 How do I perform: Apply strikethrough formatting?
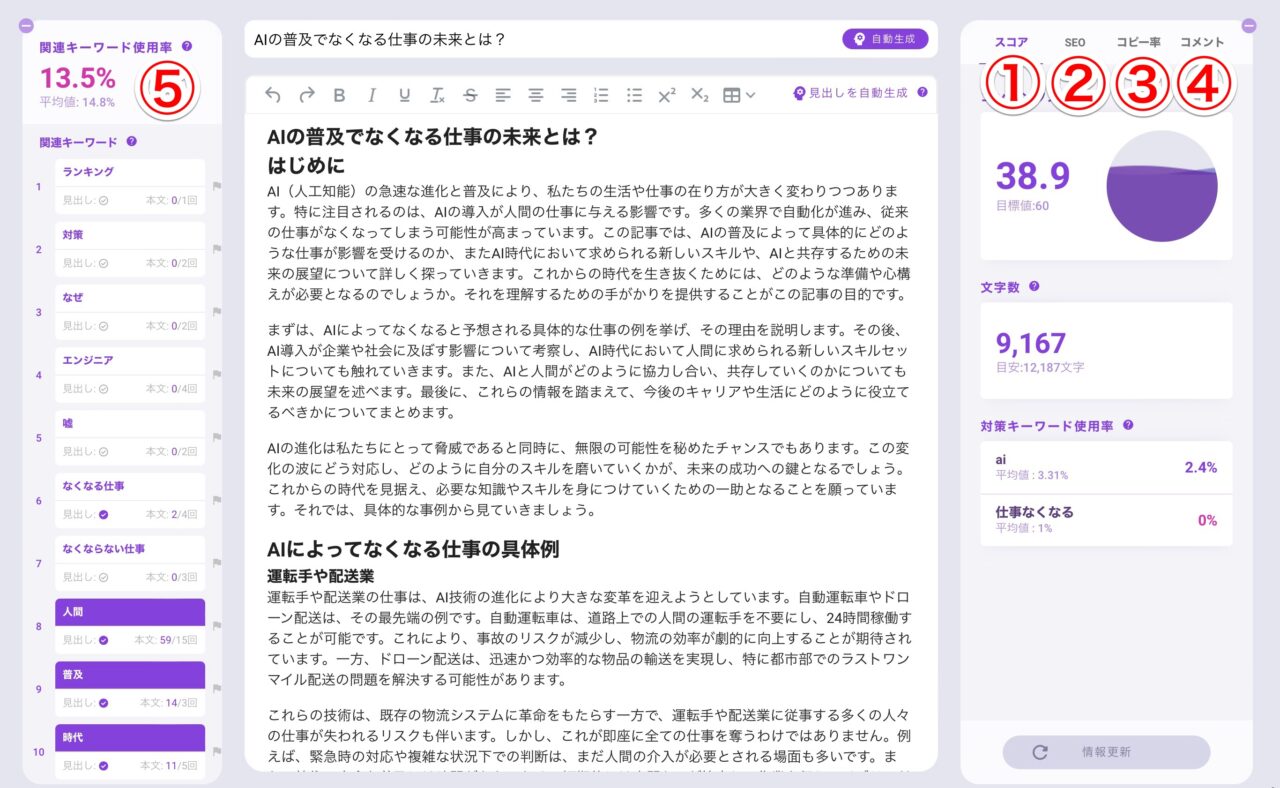(470, 95)
